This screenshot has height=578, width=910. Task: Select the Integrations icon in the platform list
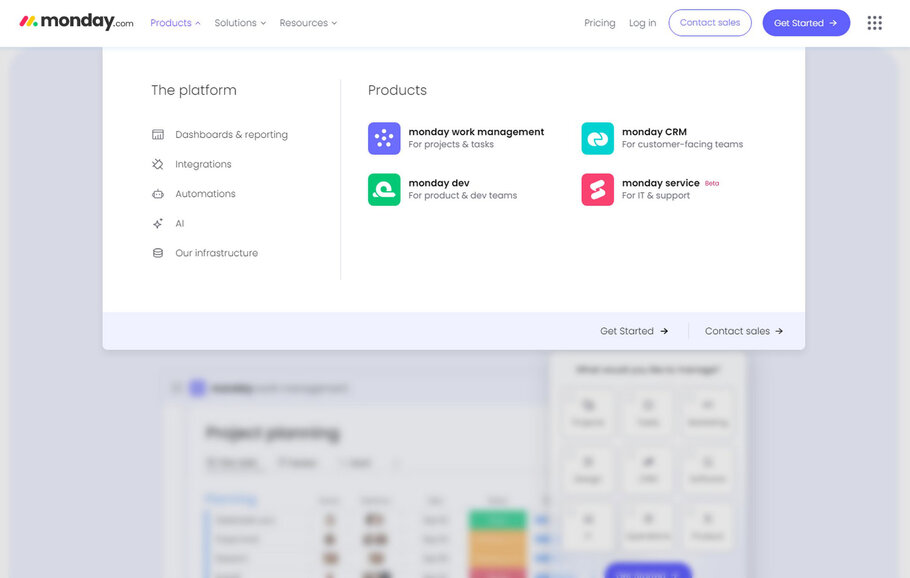click(x=157, y=163)
